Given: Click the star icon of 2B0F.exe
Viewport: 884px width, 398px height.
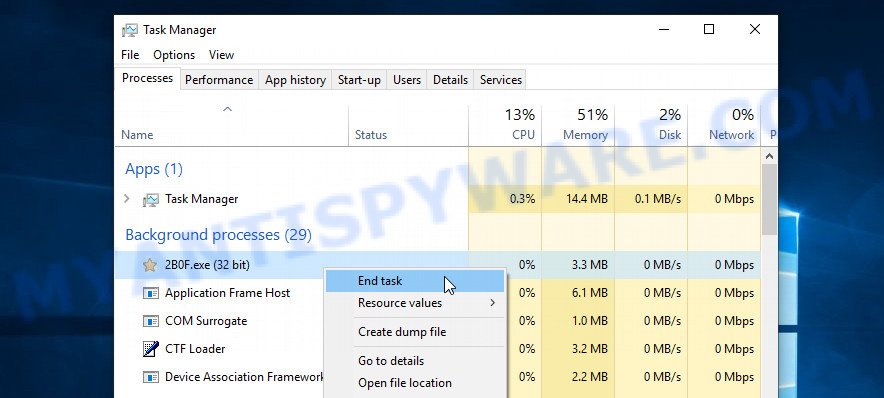Looking at the screenshot, I should tap(150, 265).
